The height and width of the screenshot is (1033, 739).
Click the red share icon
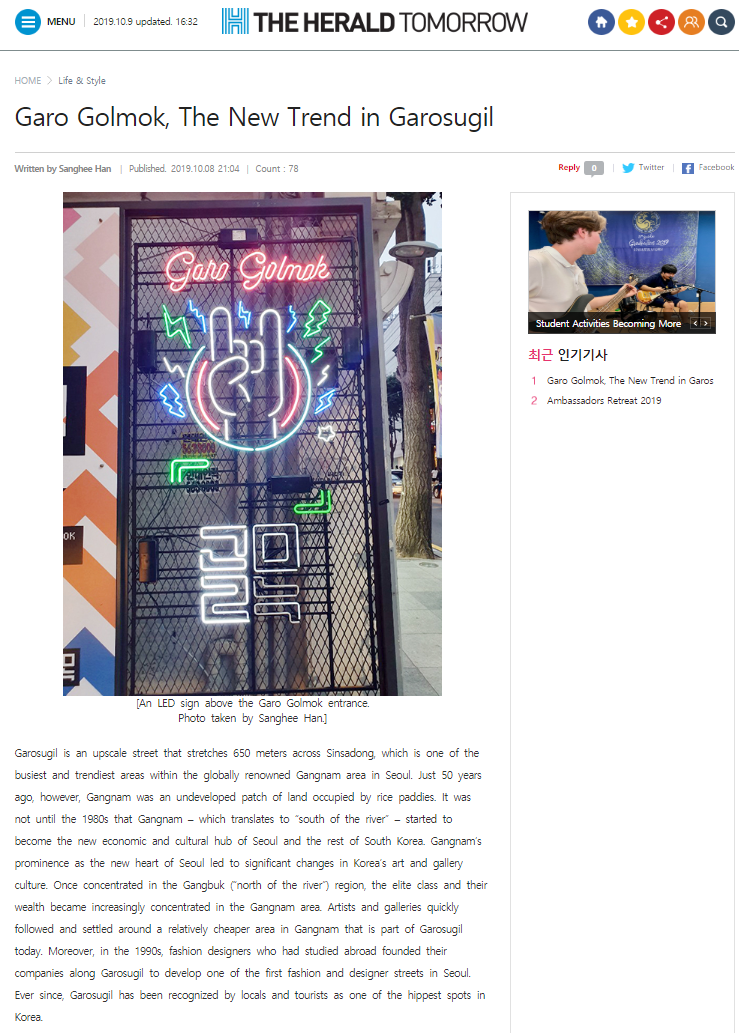(661, 22)
